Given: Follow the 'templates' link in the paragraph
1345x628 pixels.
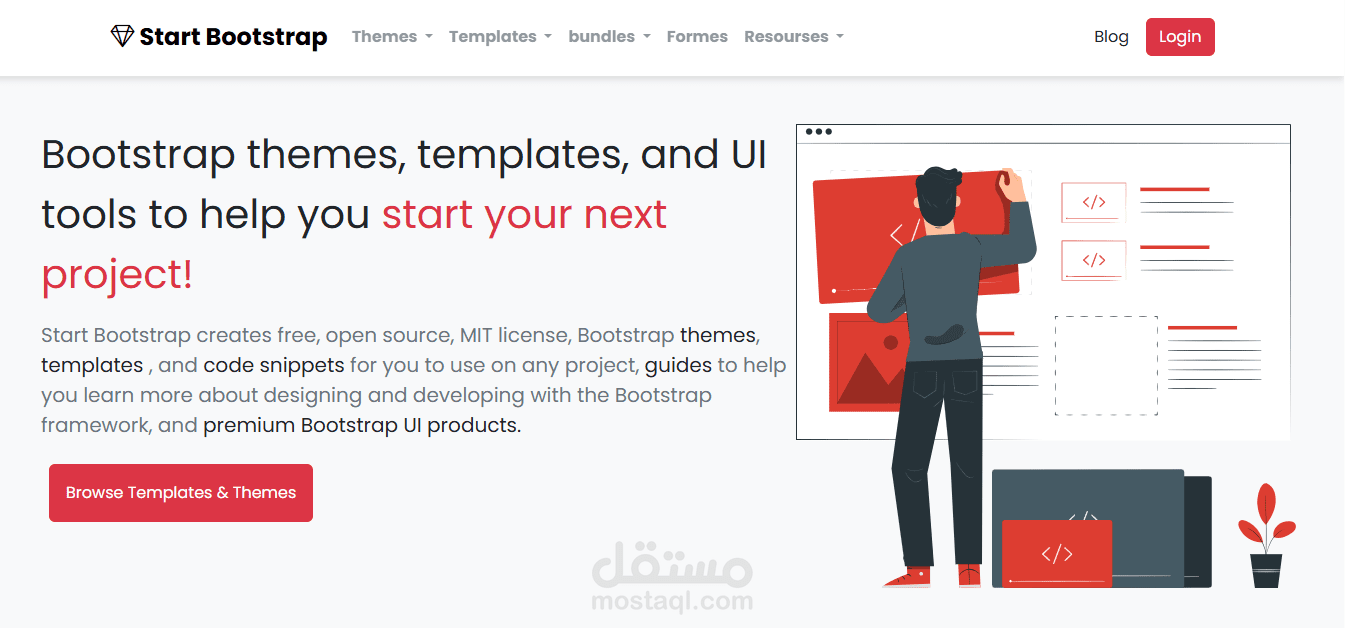Looking at the screenshot, I should tap(92, 364).
